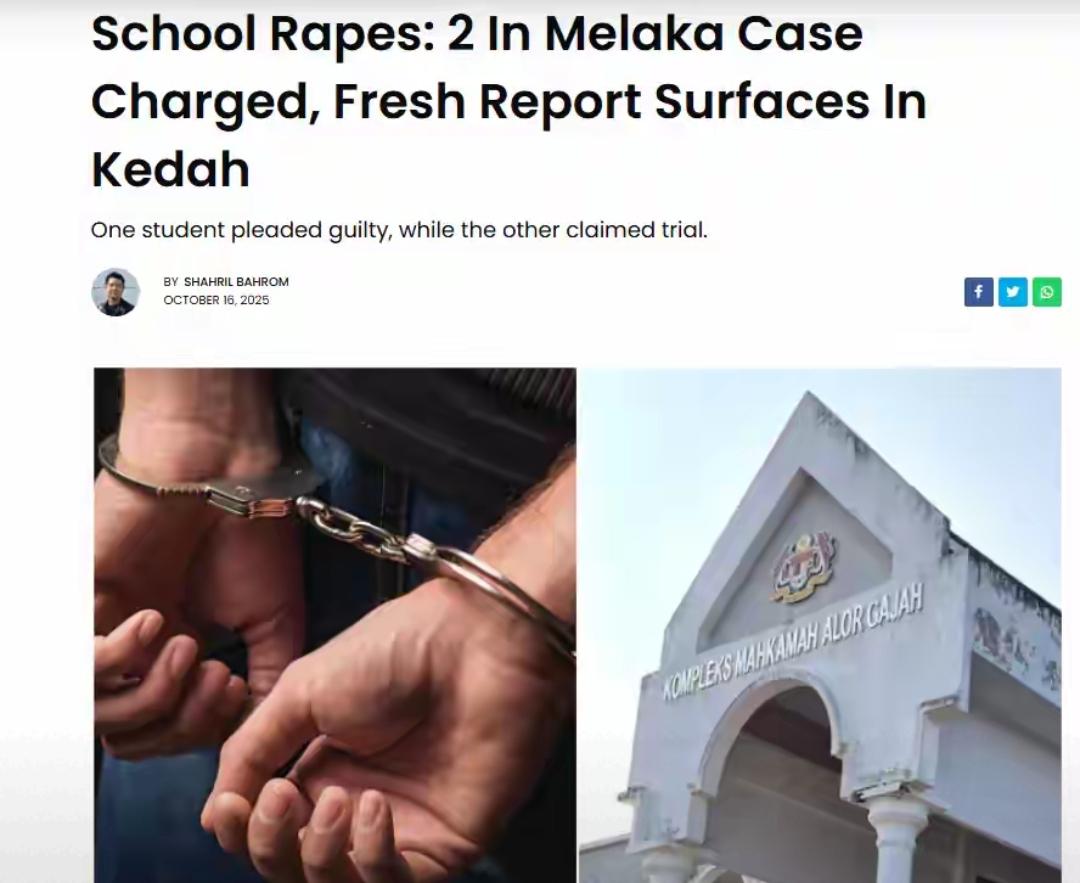
Task: Click the word Kedah in headline
Action: pos(170,169)
